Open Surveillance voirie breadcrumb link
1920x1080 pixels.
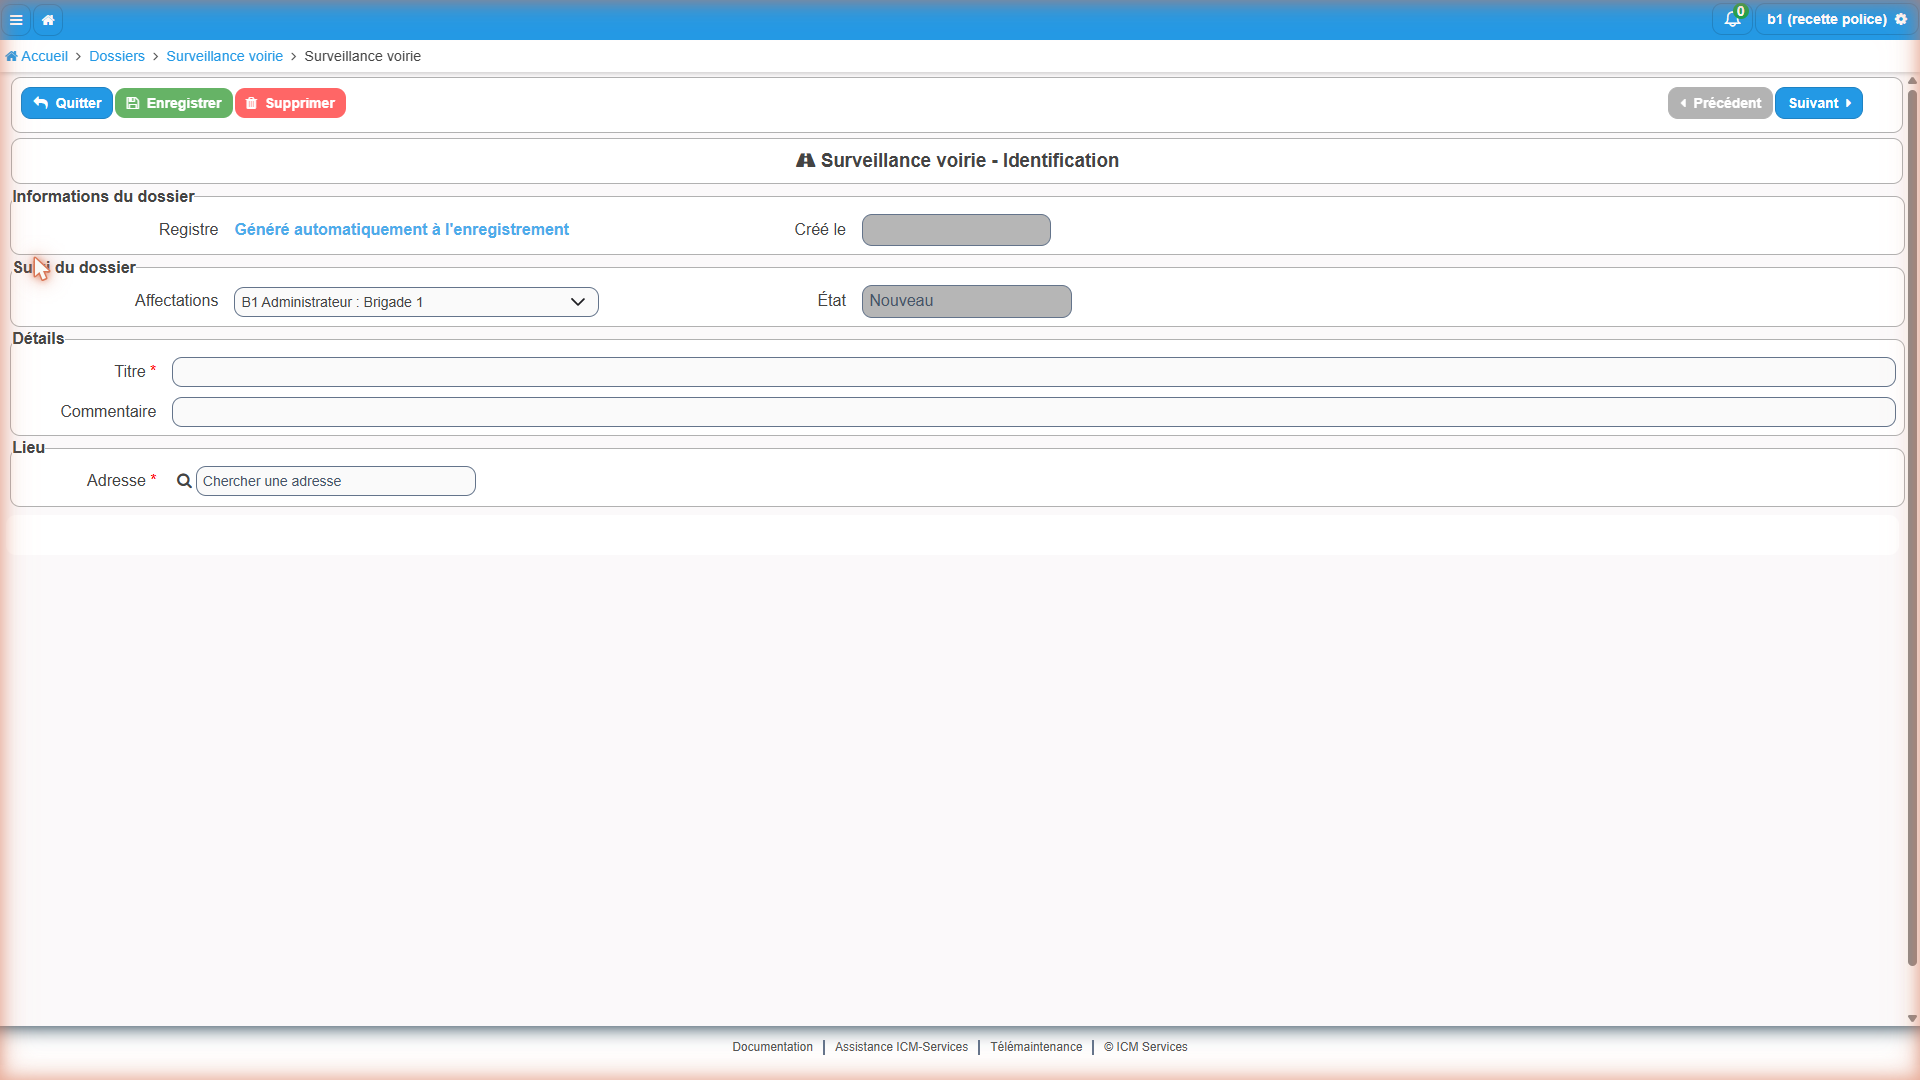point(224,56)
